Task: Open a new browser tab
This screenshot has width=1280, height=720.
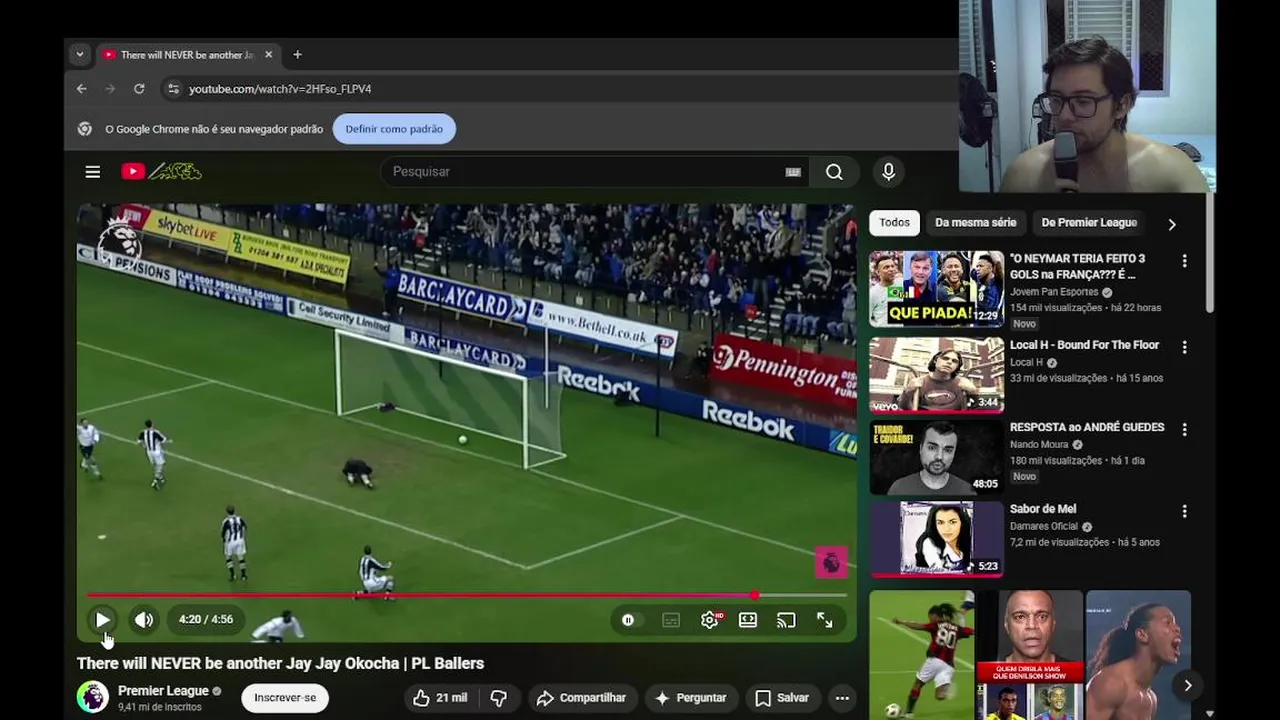Action: click(297, 55)
